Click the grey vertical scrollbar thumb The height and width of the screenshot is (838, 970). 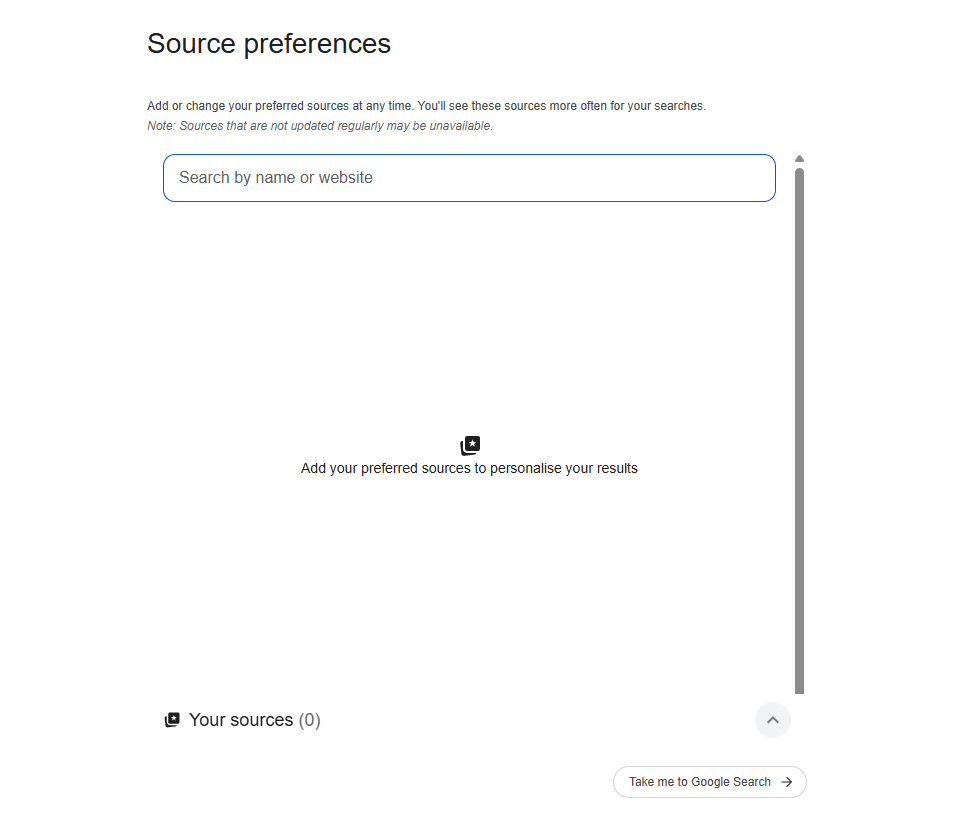799,430
